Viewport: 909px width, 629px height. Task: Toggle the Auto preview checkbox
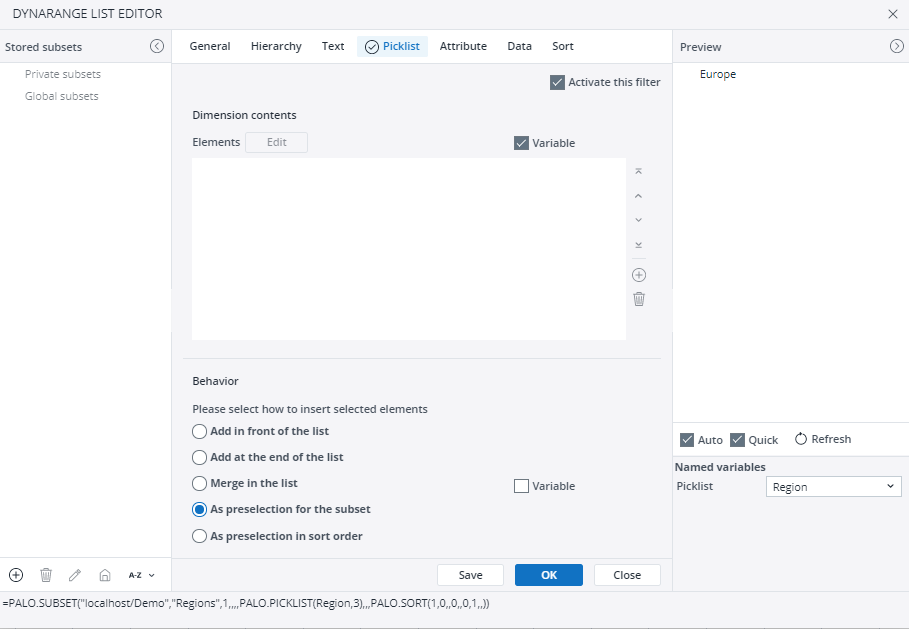[x=687, y=439]
